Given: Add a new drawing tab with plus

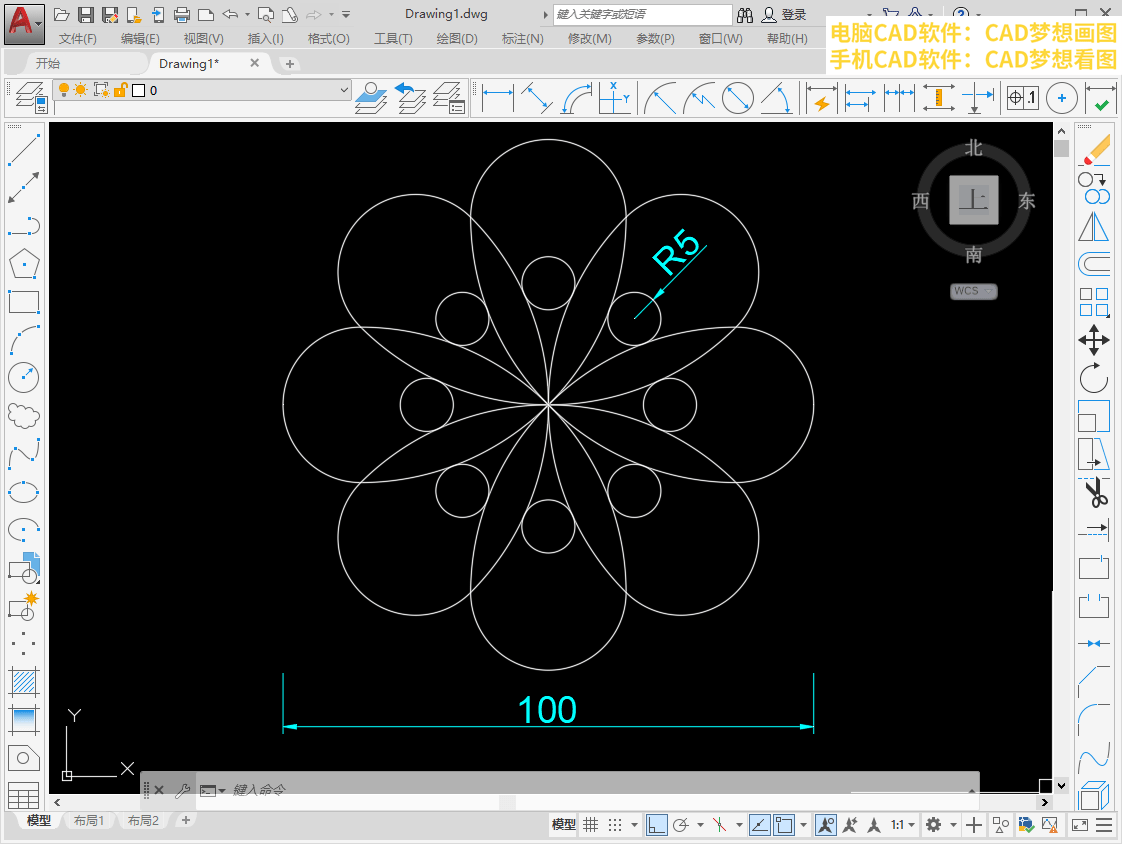Looking at the screenshot, I should [x=290, y=64].
